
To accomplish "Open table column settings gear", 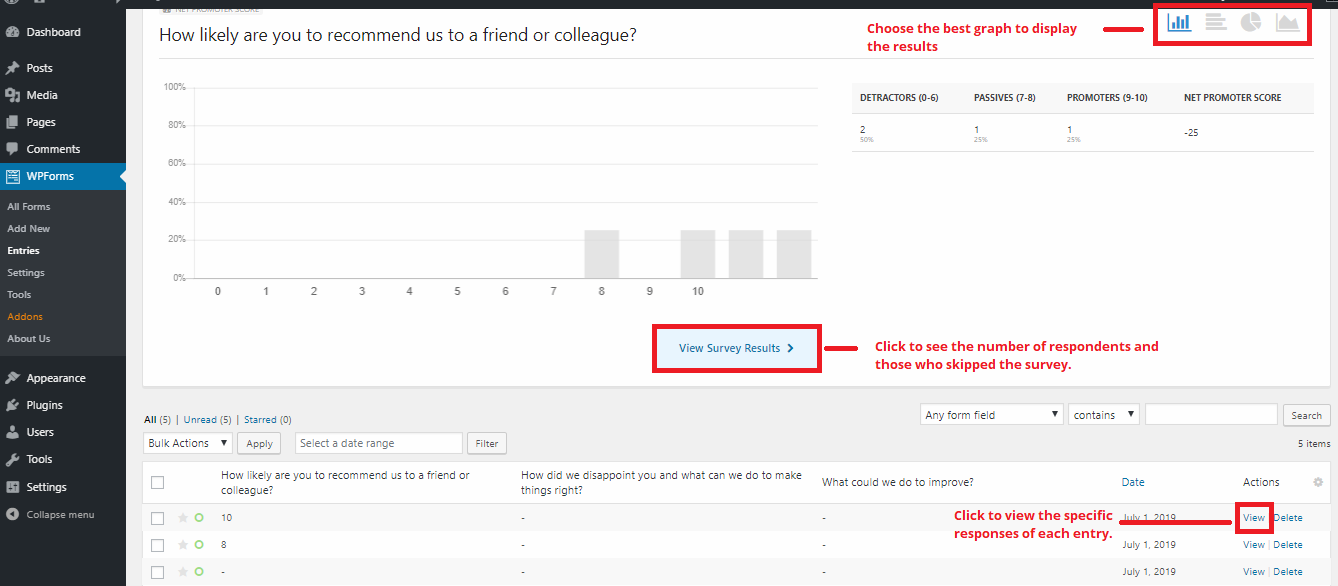I will [1318, 482].
